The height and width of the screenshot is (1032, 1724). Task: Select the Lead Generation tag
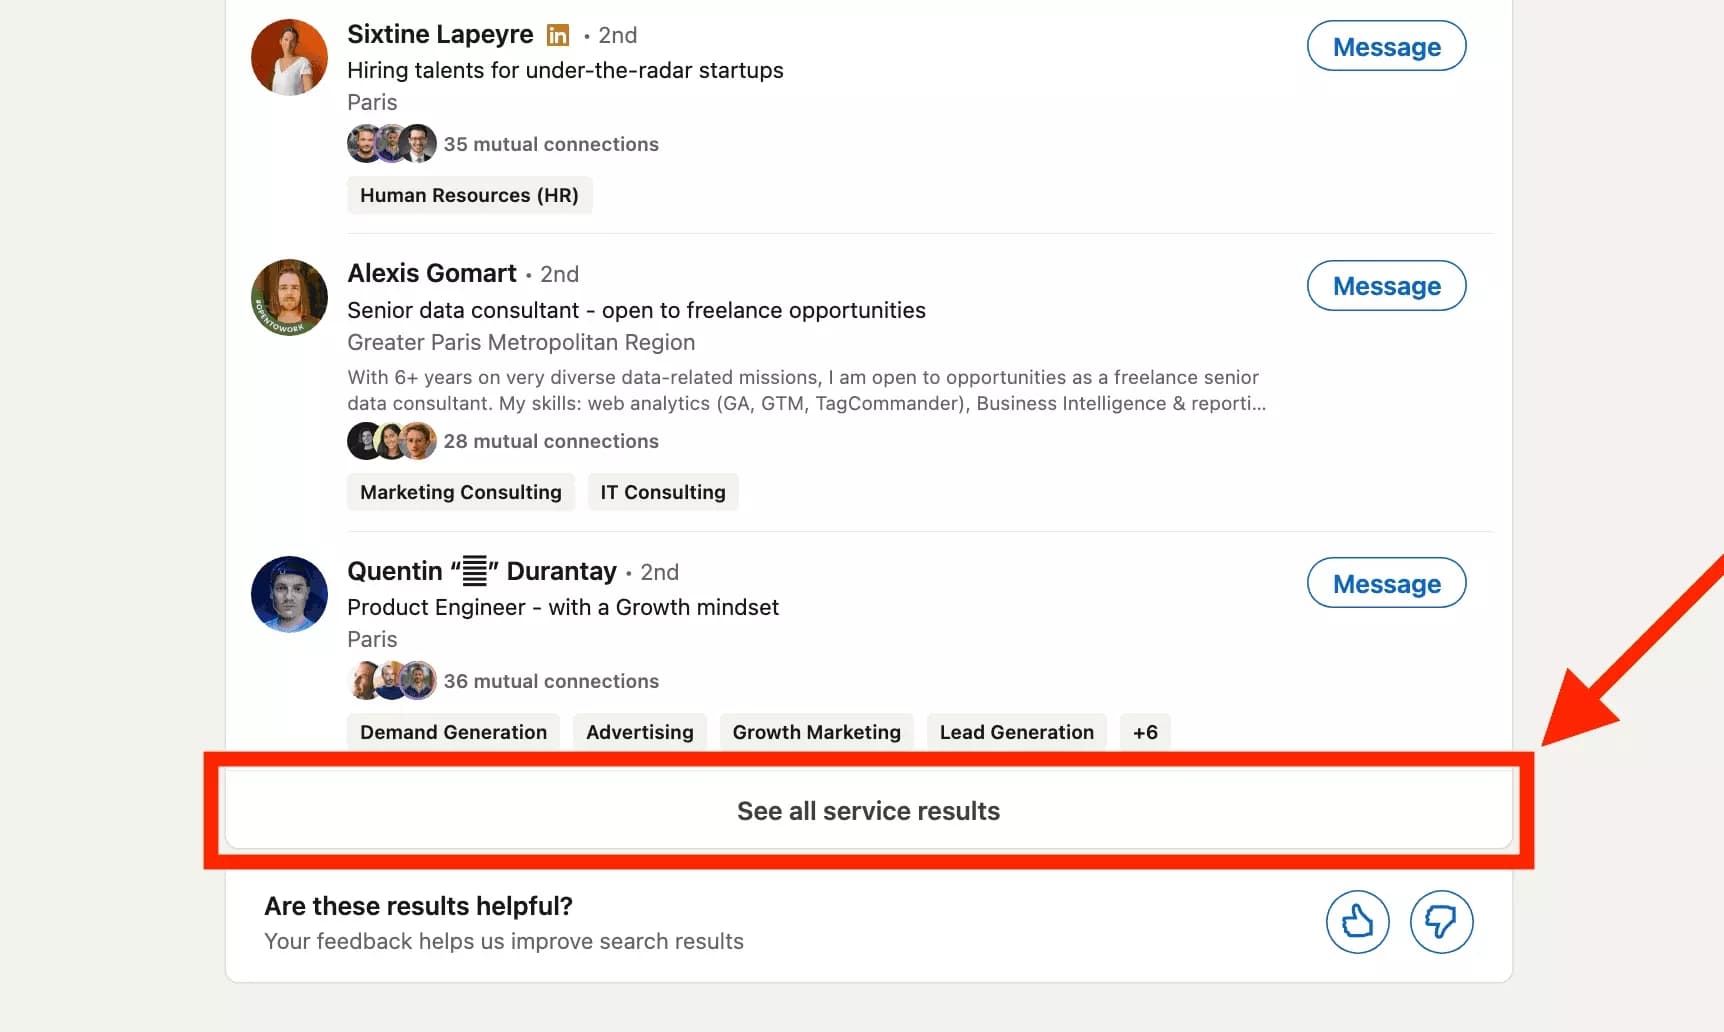click(1016, 731)
